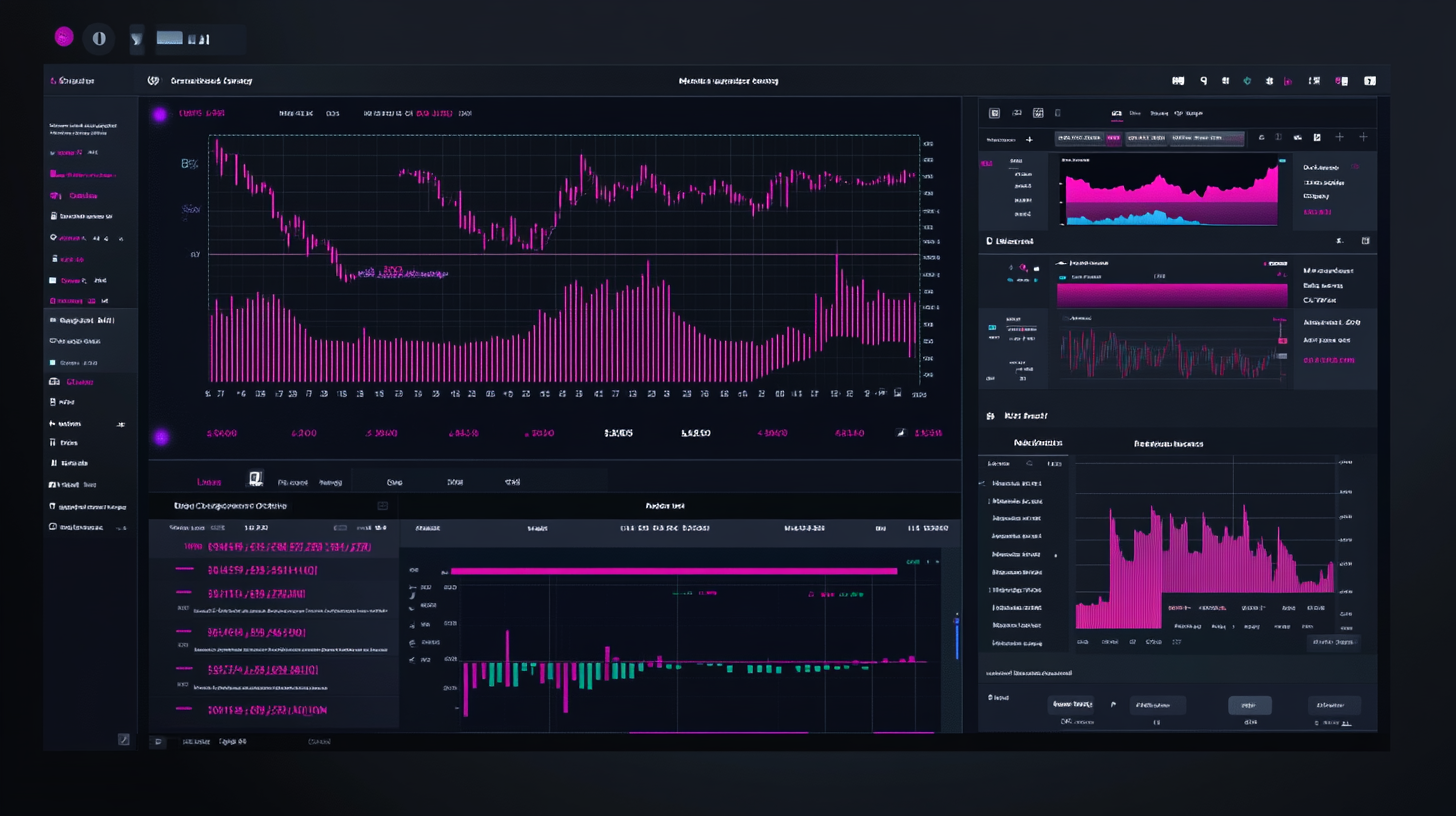Click the first button in bottom-right button row
1456x816 pixels.
point(1071,705)
